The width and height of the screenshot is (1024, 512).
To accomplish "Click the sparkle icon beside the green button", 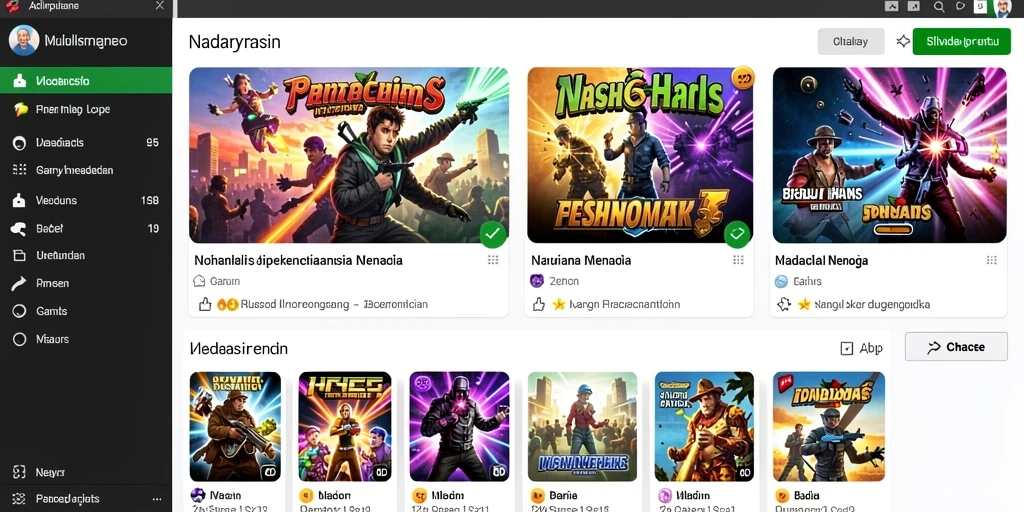I will click(903, 41).
